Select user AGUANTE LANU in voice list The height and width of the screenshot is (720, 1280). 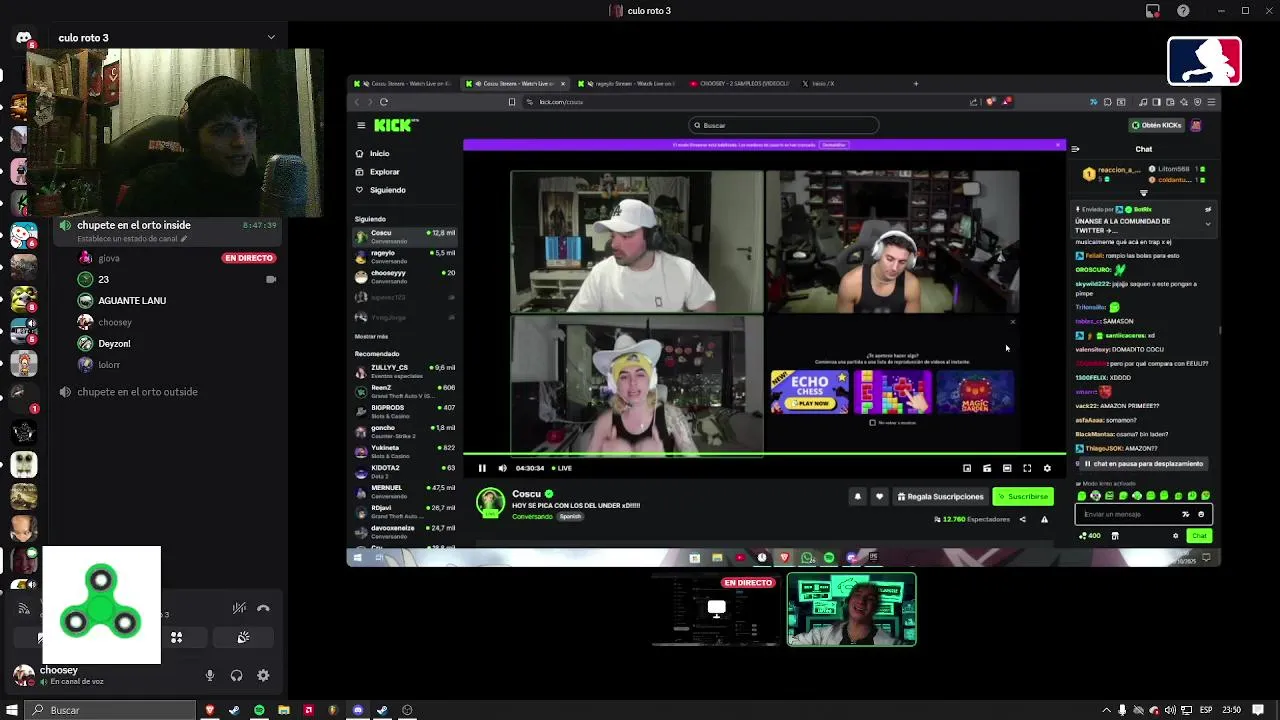pos(132,300)
